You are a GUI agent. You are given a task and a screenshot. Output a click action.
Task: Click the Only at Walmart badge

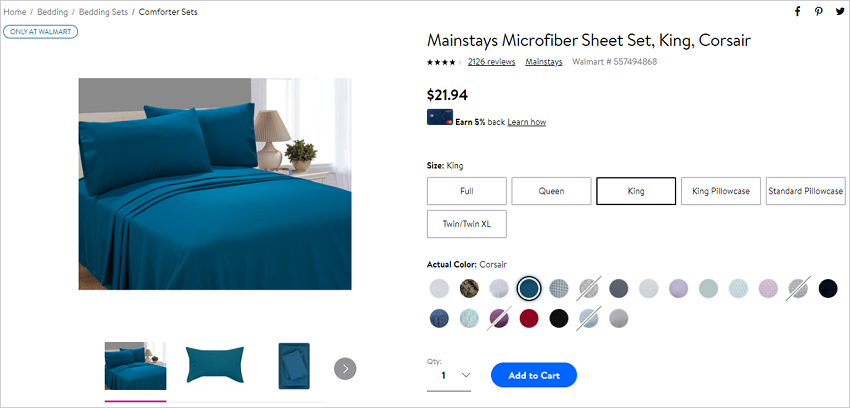coord(41,32)
